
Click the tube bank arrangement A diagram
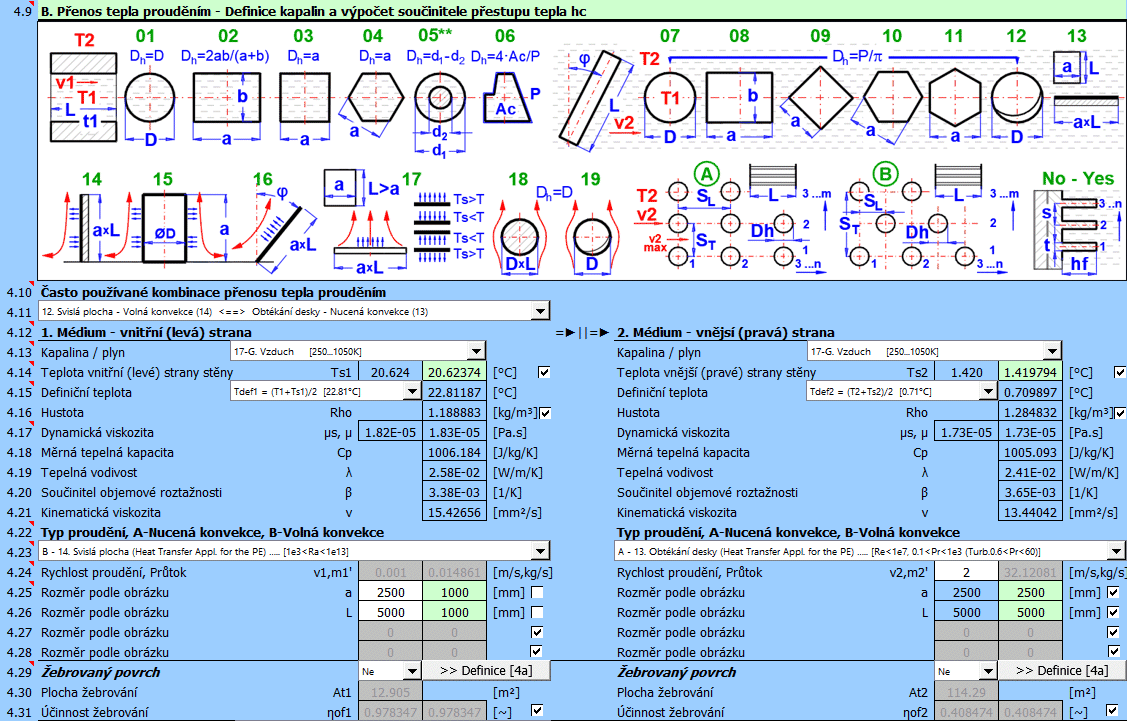tap(710, 220)
